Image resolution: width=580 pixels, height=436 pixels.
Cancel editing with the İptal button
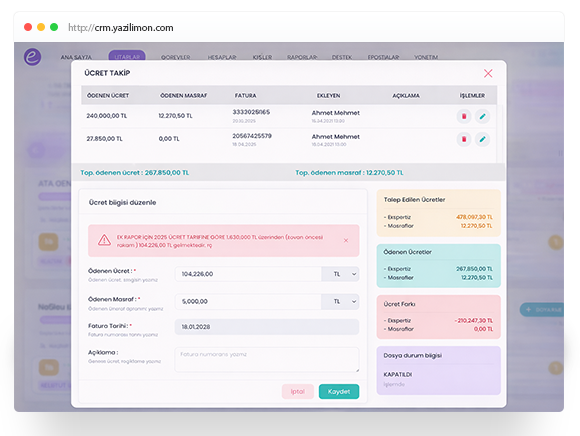[x=298, y=391]
